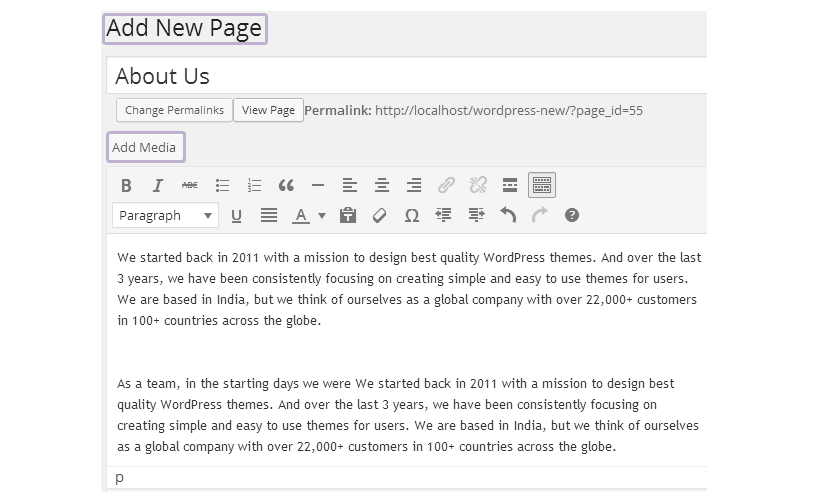Insert the Read More tag
813x502 pixels.
(509, 185)
